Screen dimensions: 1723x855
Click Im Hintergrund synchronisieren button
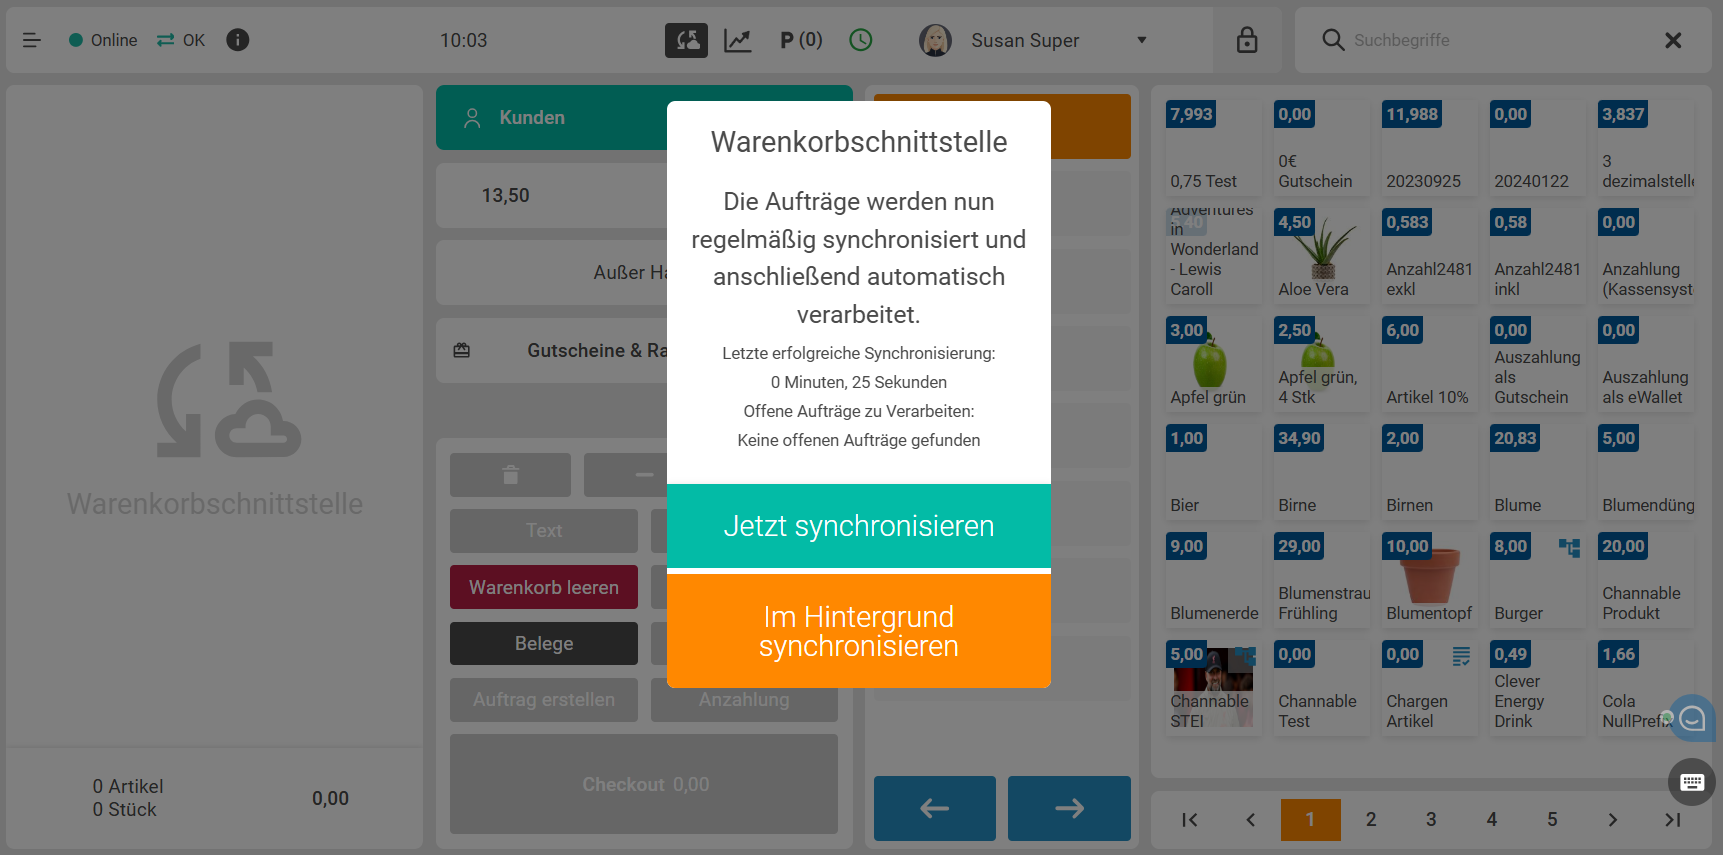click(x=858, y=631)
